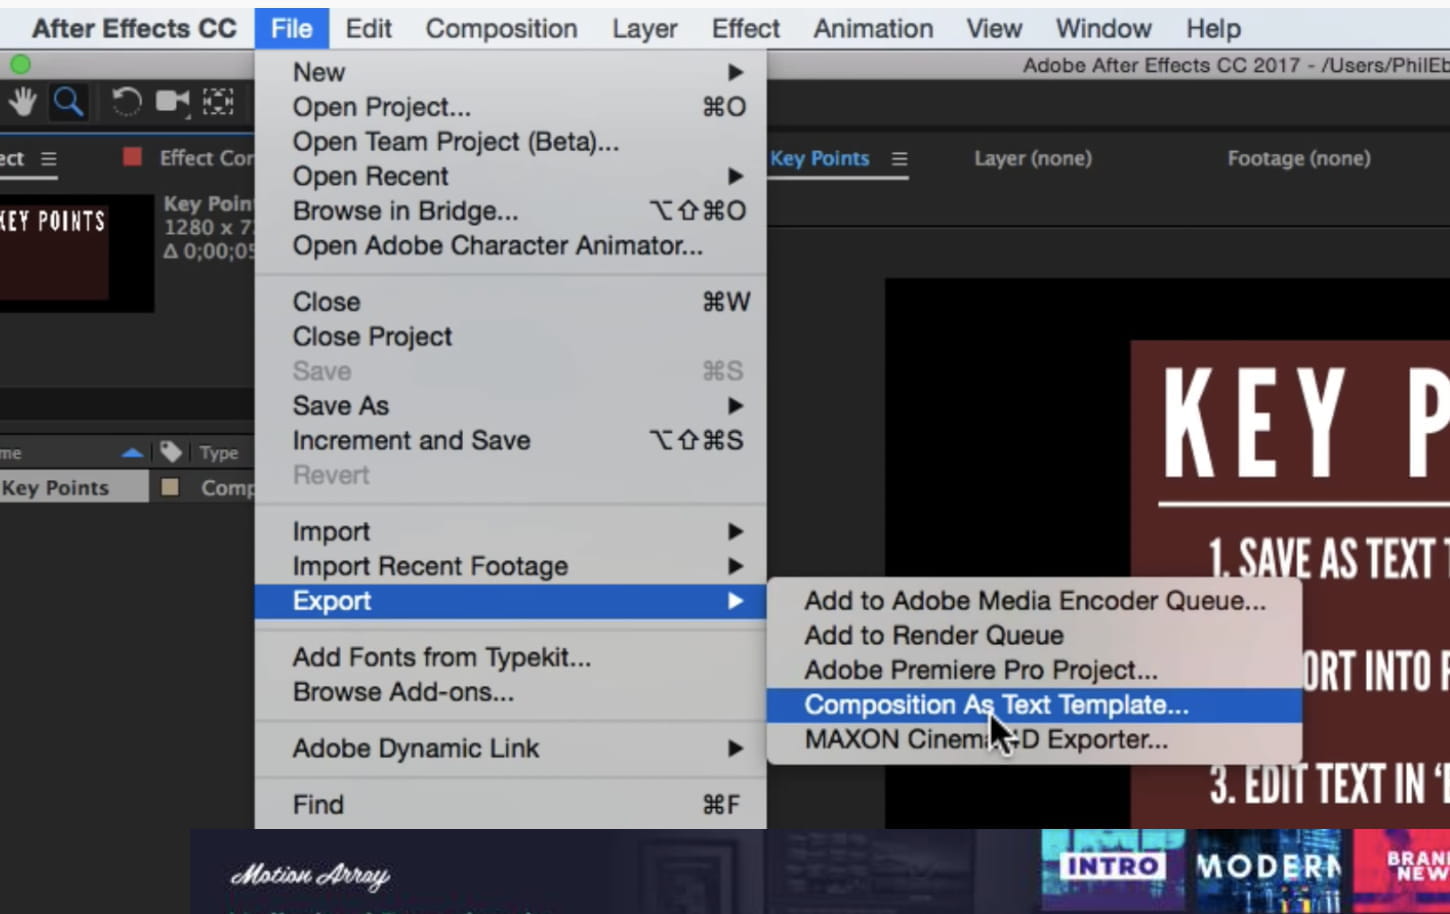
Task: Select the Pan Behind anchor point tool
Action: (218, 102)
